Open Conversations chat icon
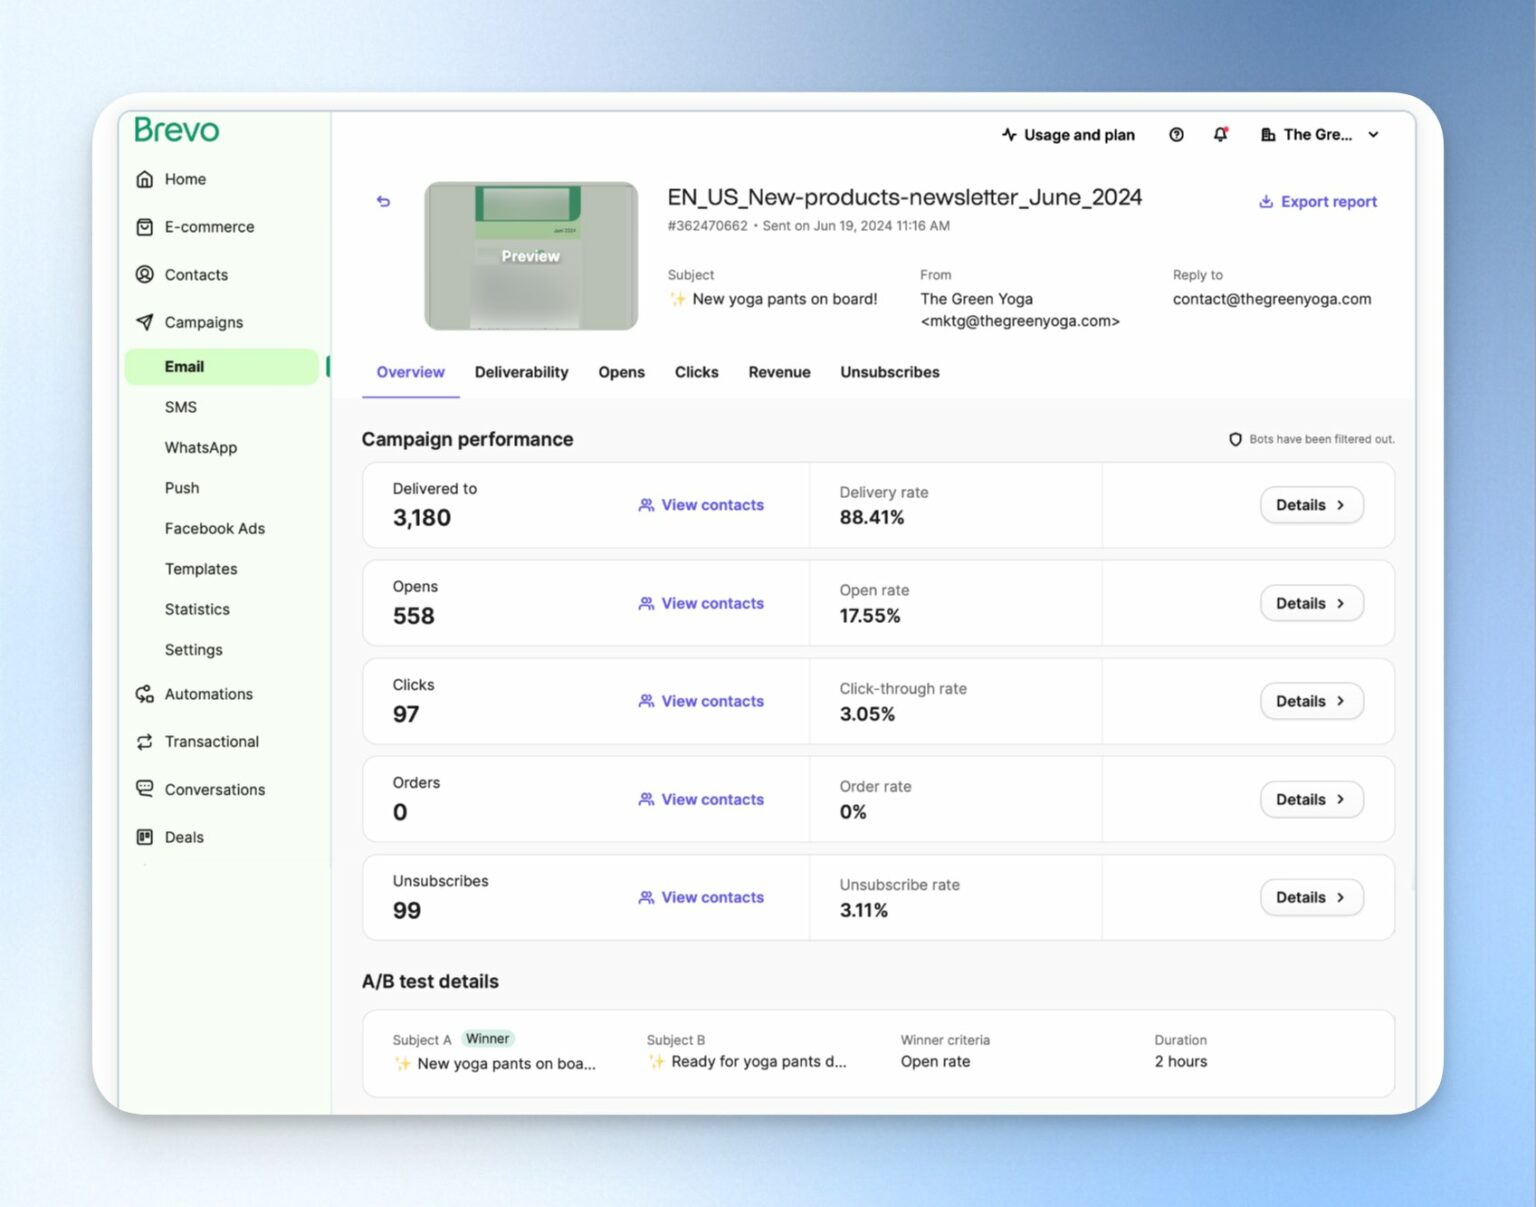This screenshot has width=1536, height=1207. (144, 789)
